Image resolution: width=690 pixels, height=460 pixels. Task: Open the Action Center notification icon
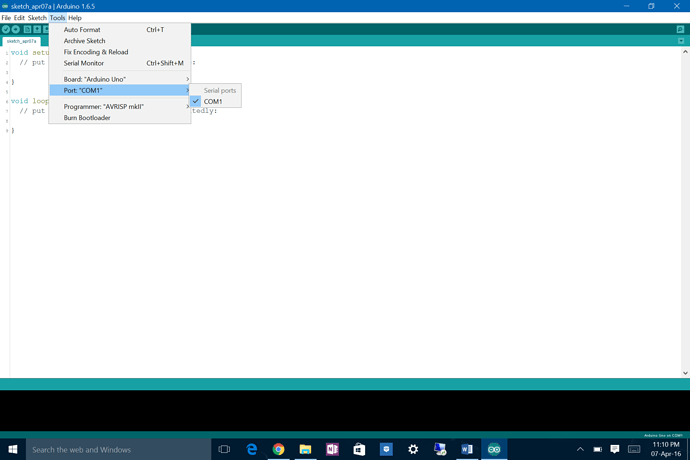tap(615, 449)
